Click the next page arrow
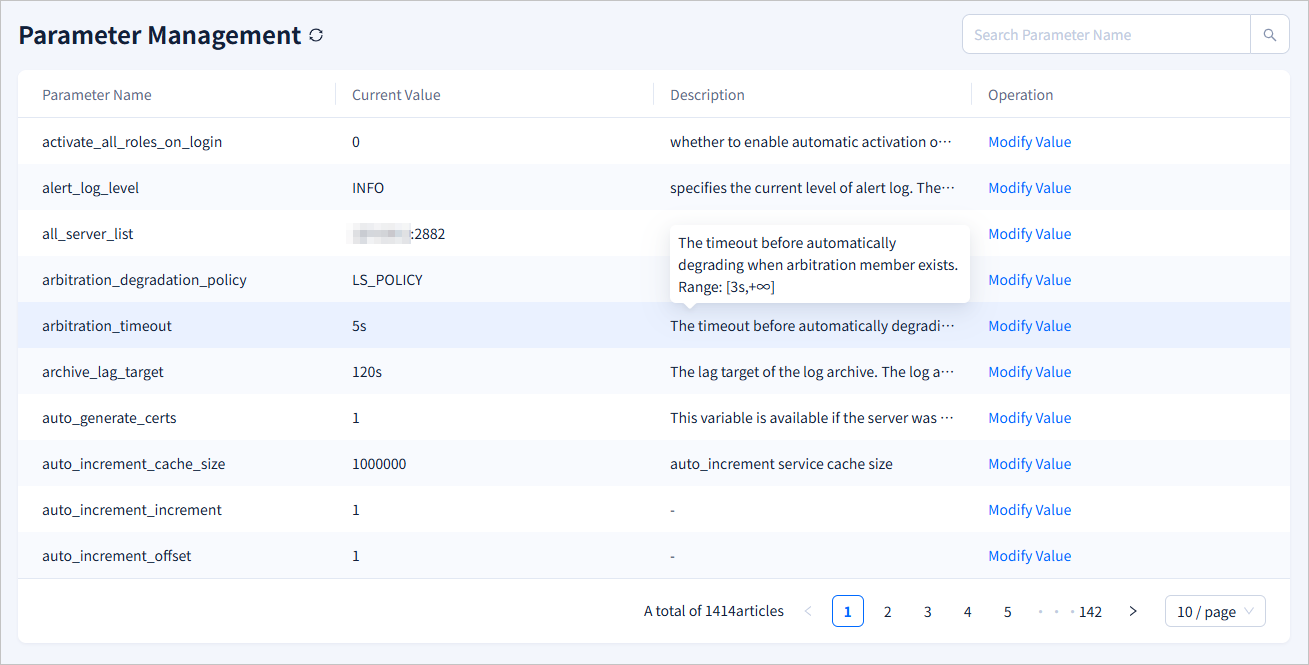Screen dimensions: 1309x665 click(x=1133, y=611)
